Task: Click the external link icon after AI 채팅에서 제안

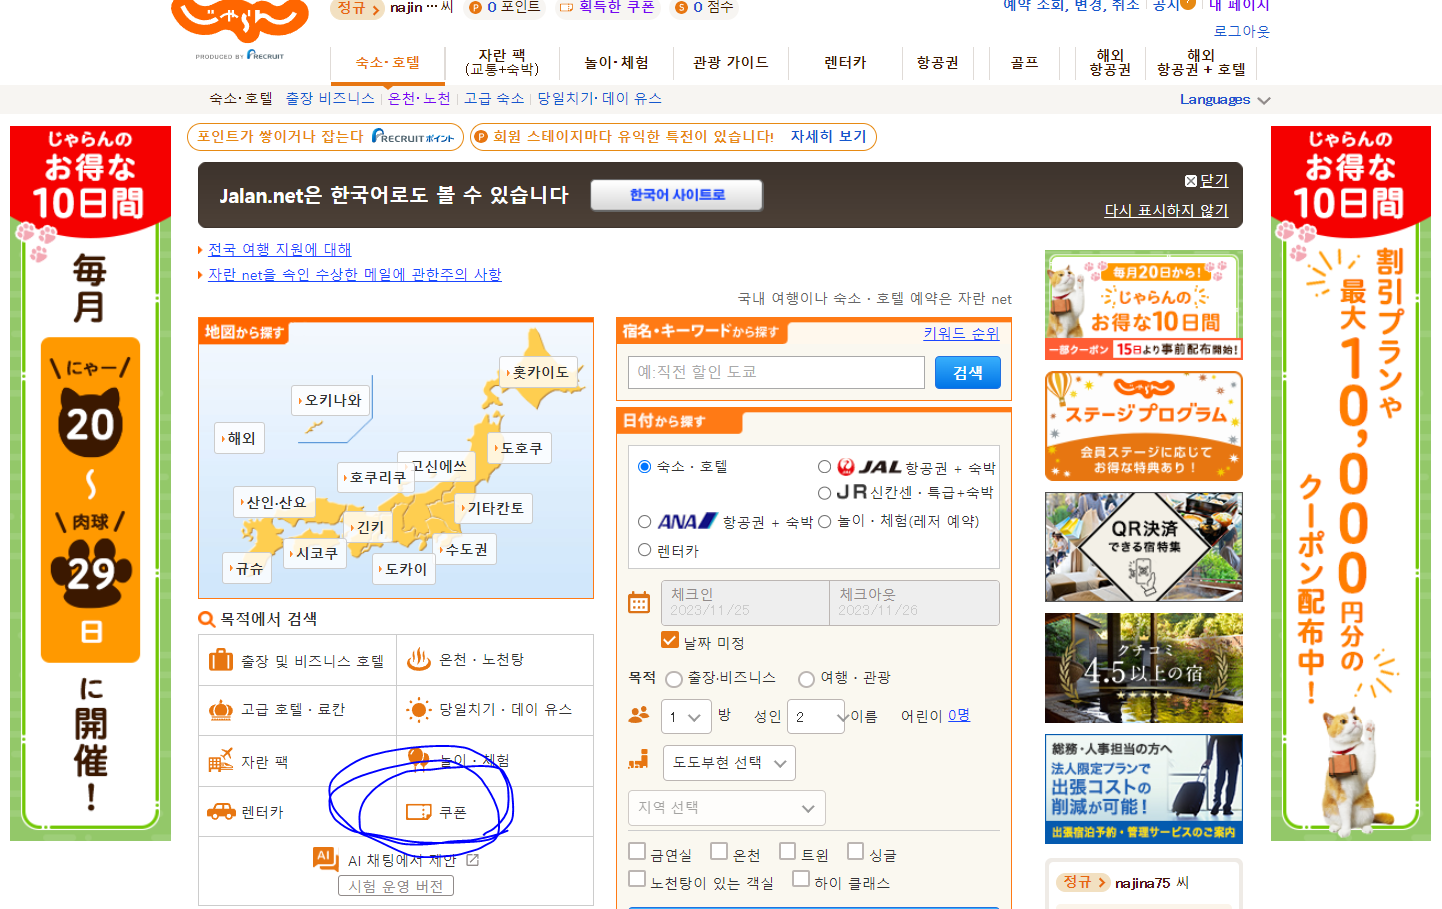Action: [472, 860]
